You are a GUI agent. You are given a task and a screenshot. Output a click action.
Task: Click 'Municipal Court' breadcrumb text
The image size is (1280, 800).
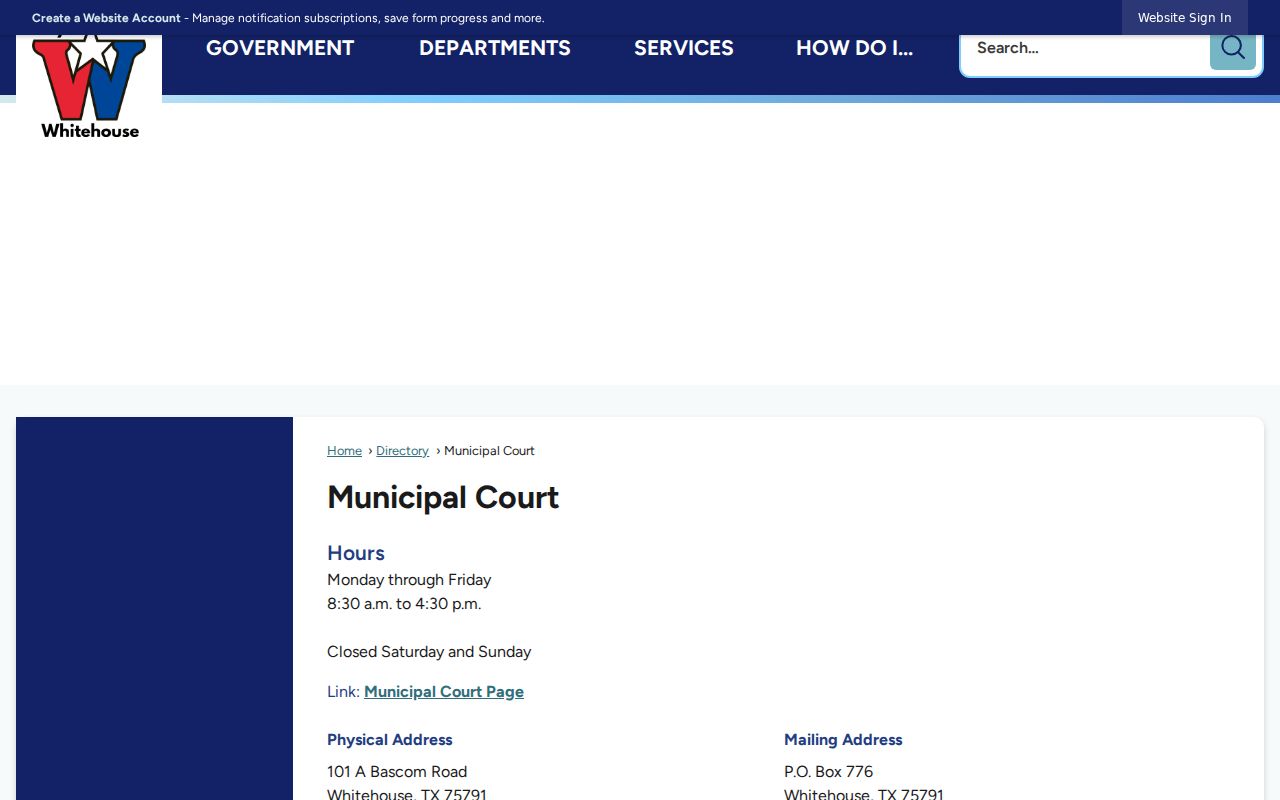(x=489, y=451)
